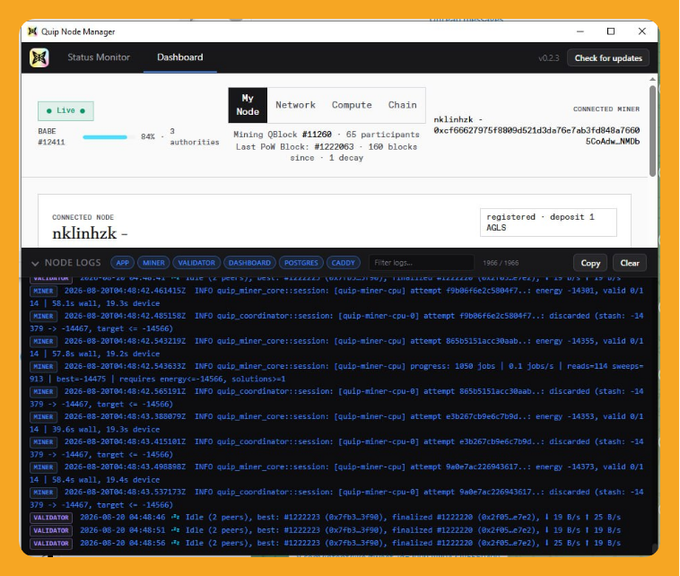This screenshot has width=680, height=576.
Task: Toggle the MINER log filter
Action: click(154, 263)
